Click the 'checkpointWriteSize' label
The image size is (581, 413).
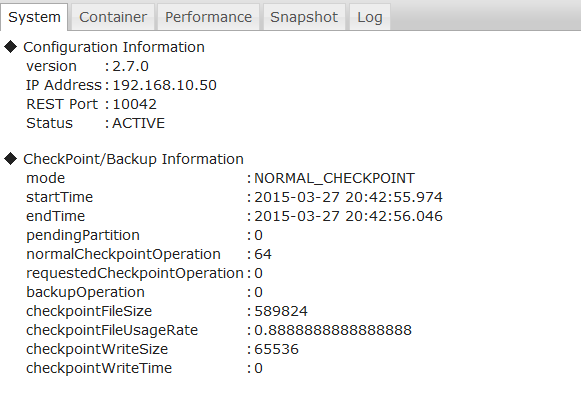[x=97, y=349]
